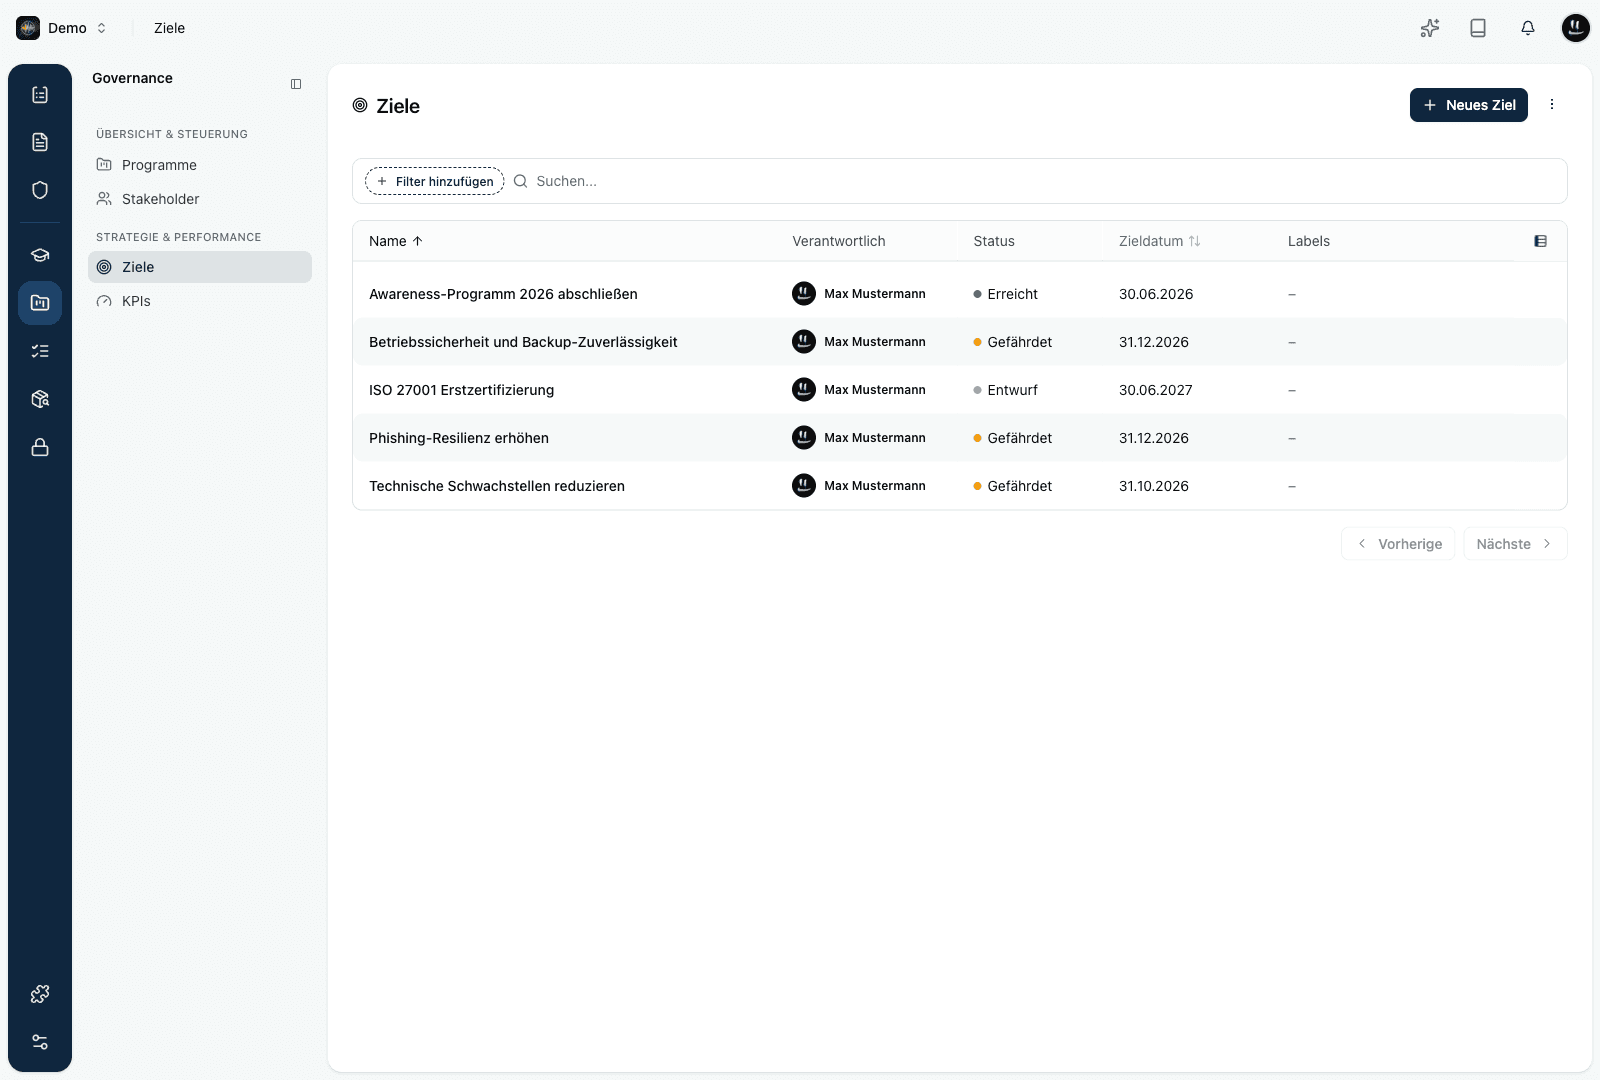Click the Erreicht status cell
The image size is (1600, 1080).
click(x=1006, y=294)
